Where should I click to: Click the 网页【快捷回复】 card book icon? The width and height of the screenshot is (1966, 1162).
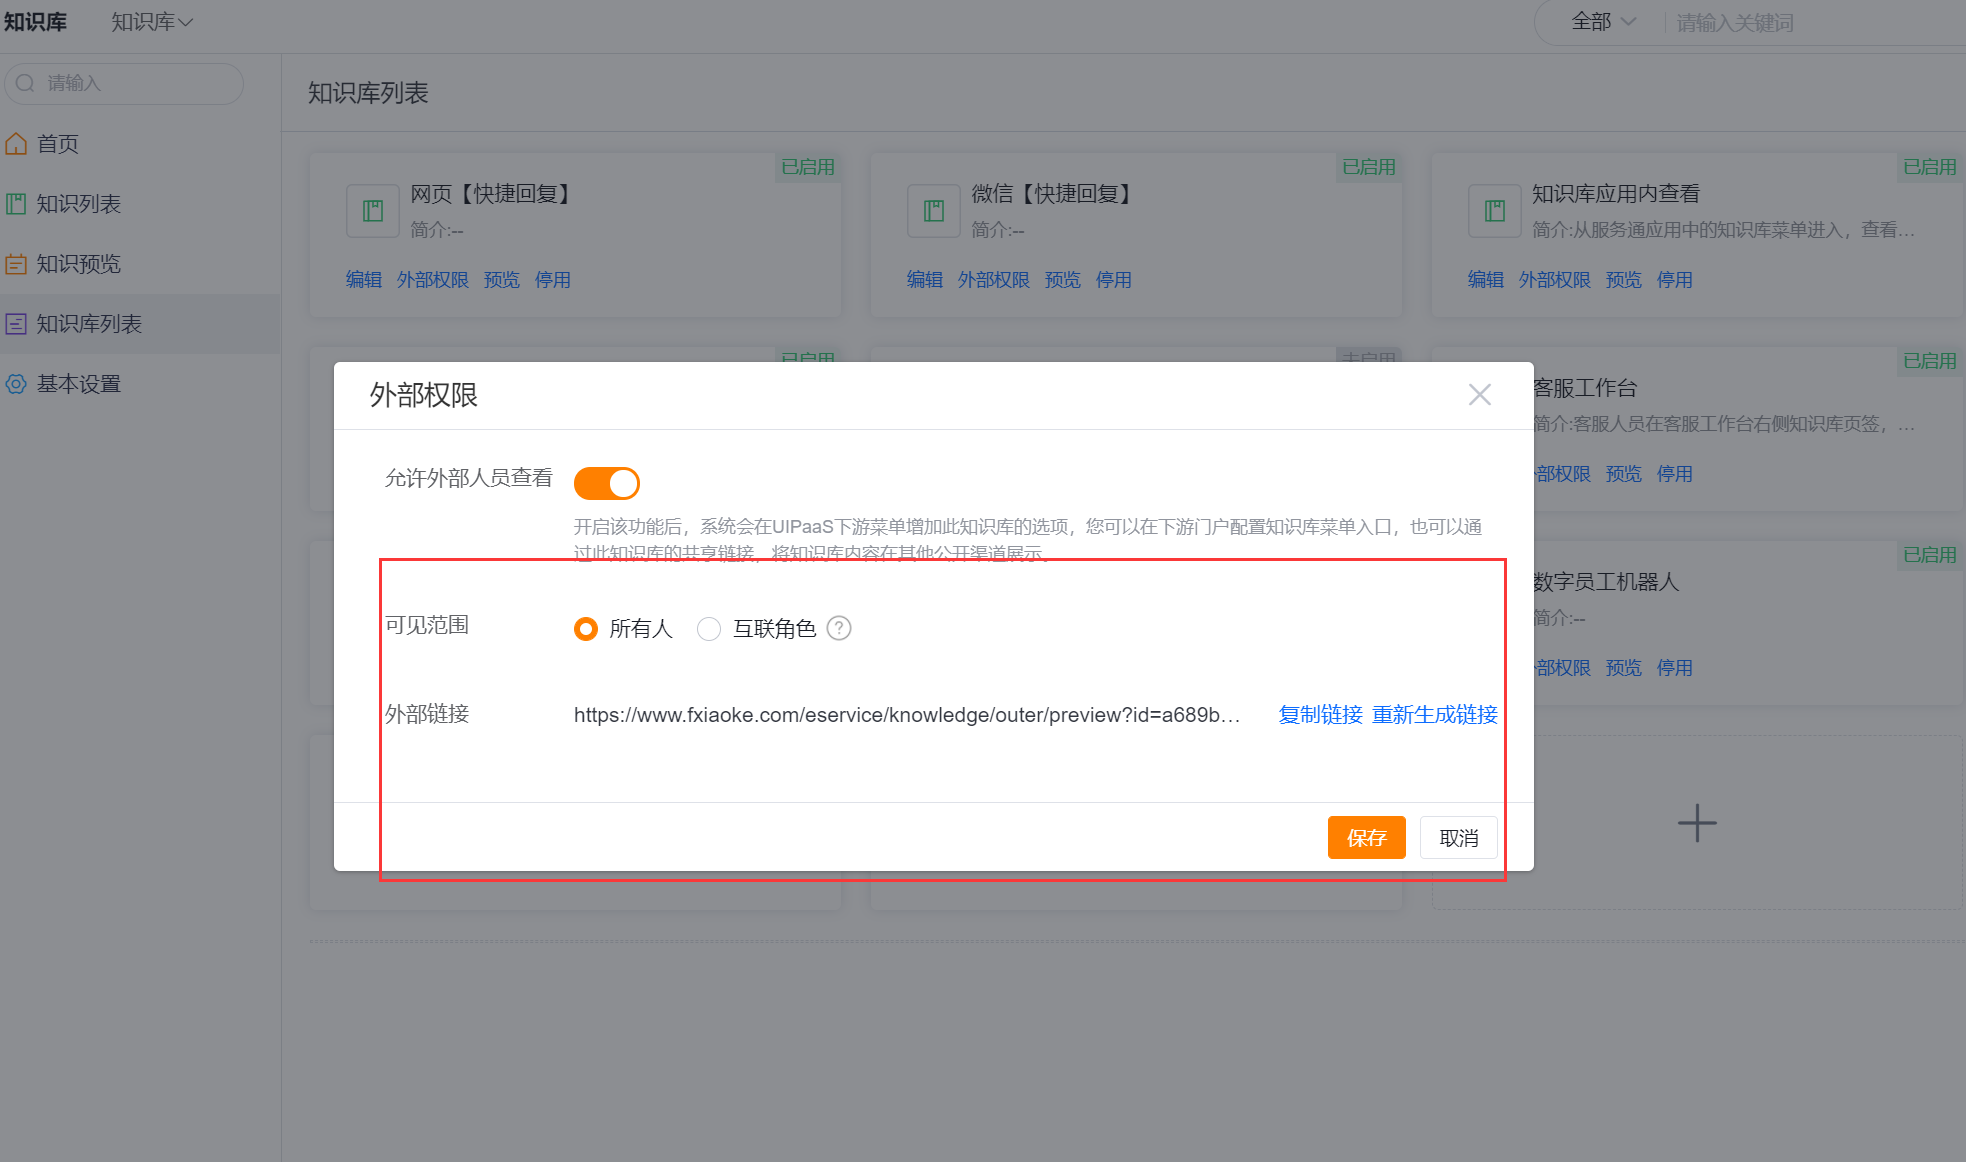point(373,211)
